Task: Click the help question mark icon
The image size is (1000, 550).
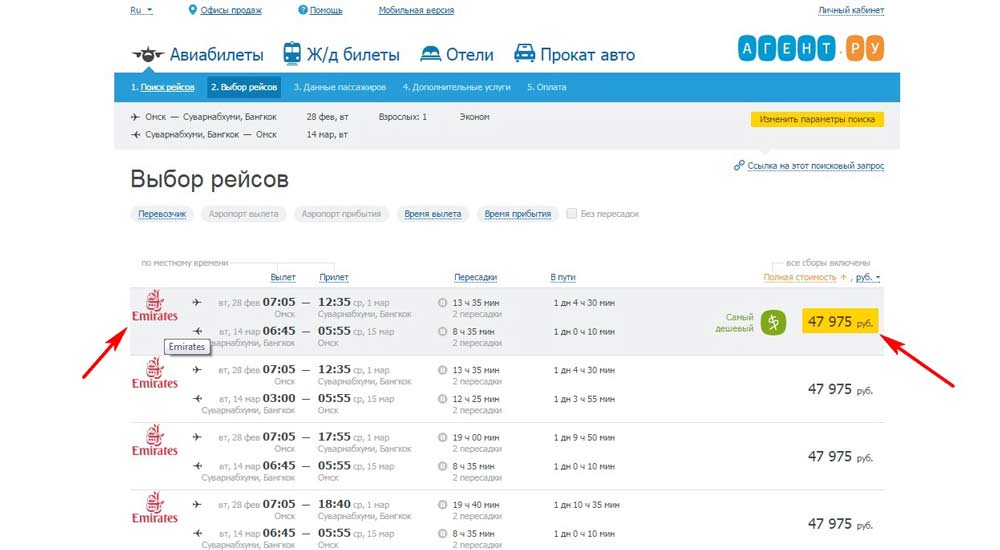Action: 303,10
